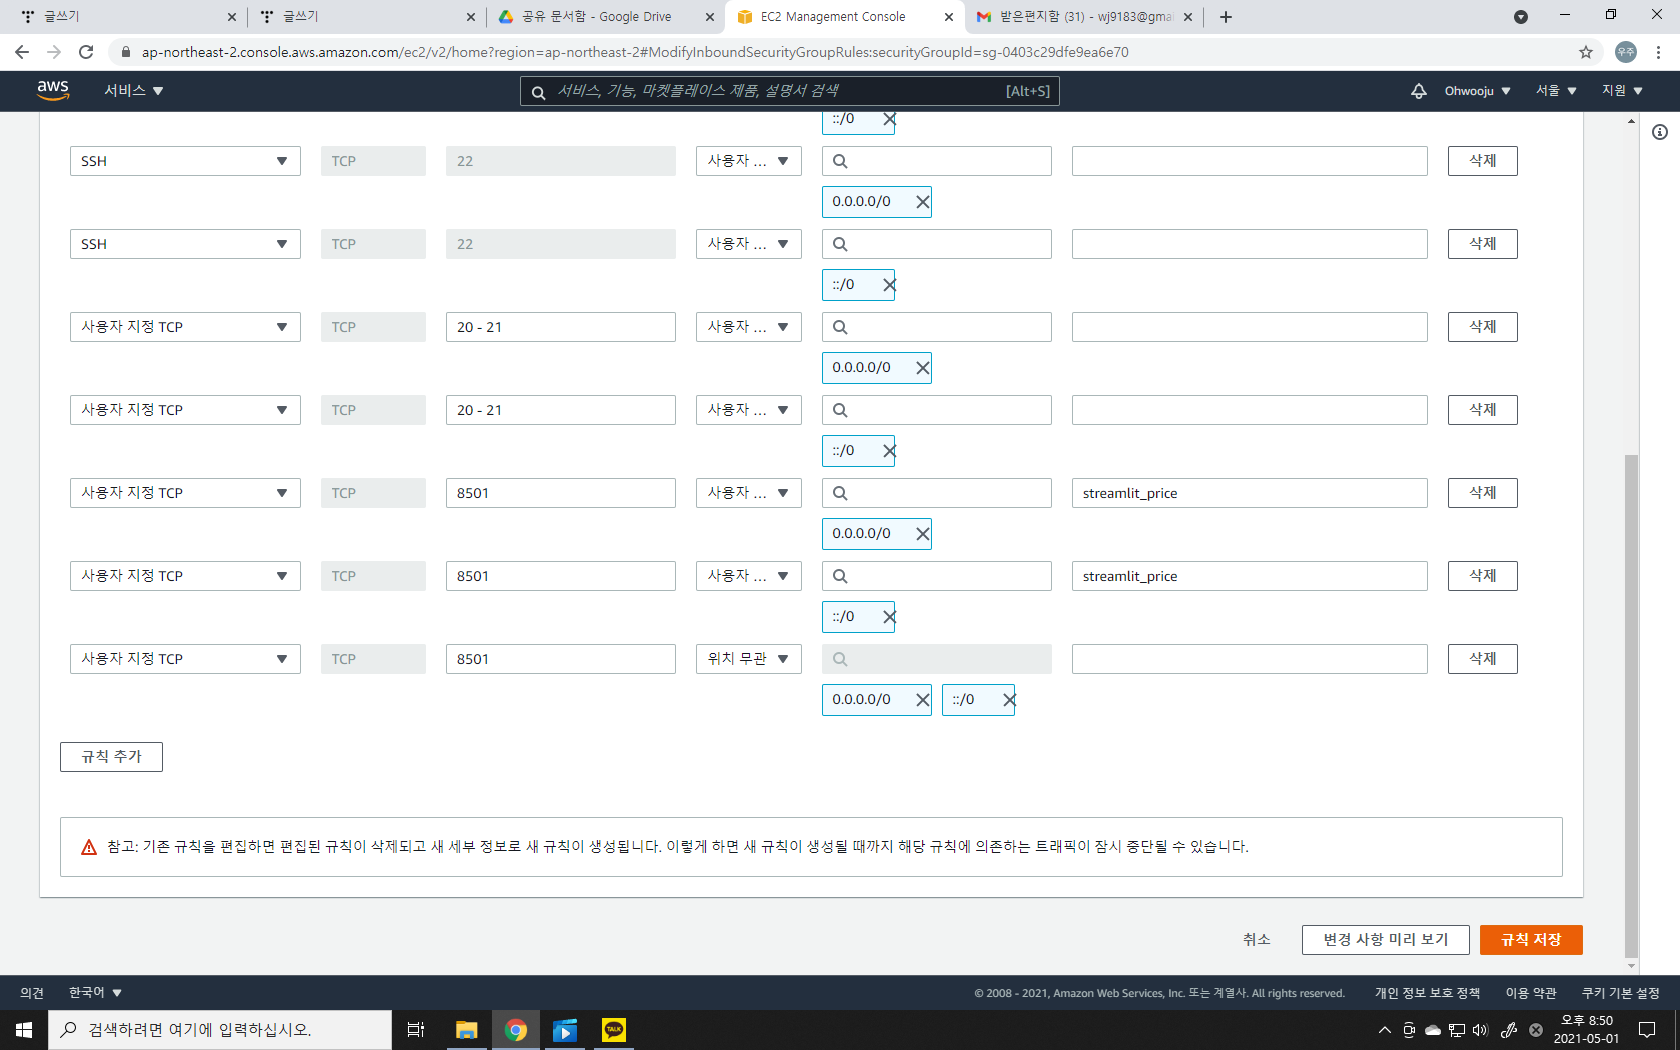Click the AWS services search box
The image size is (1680, 1050).
point(790,91)
